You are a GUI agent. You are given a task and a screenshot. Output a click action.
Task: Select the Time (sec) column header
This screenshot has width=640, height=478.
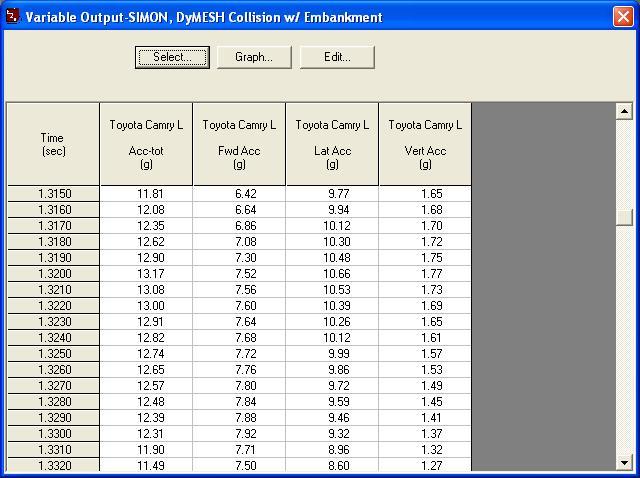coord(53,144)
